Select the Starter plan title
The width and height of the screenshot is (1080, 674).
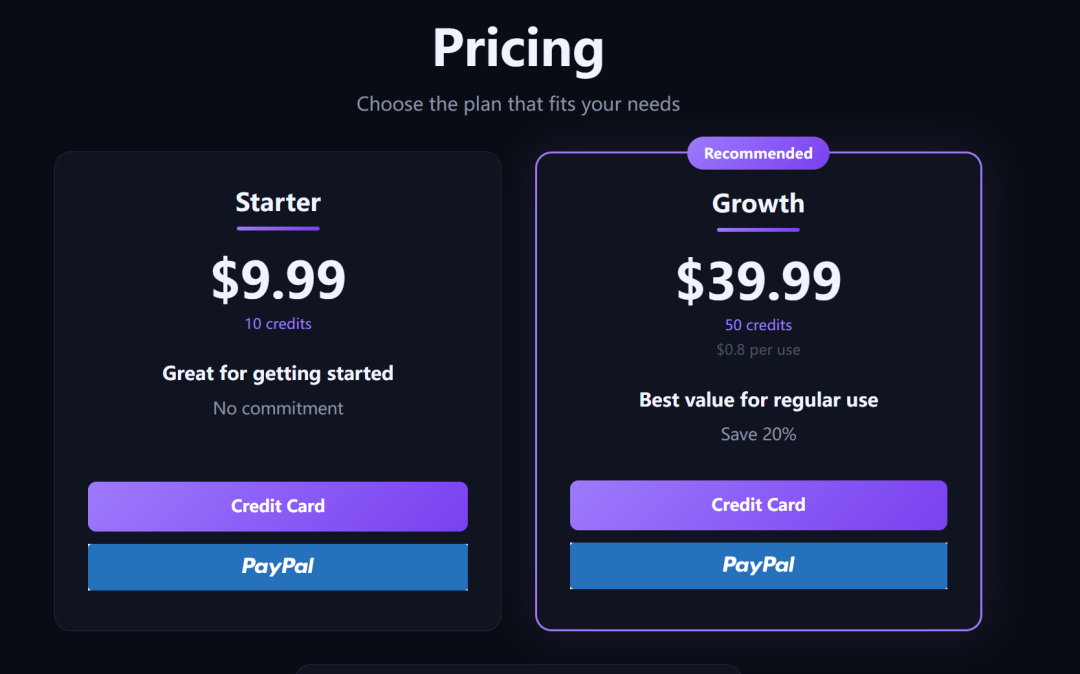click(x=278, y=202)
